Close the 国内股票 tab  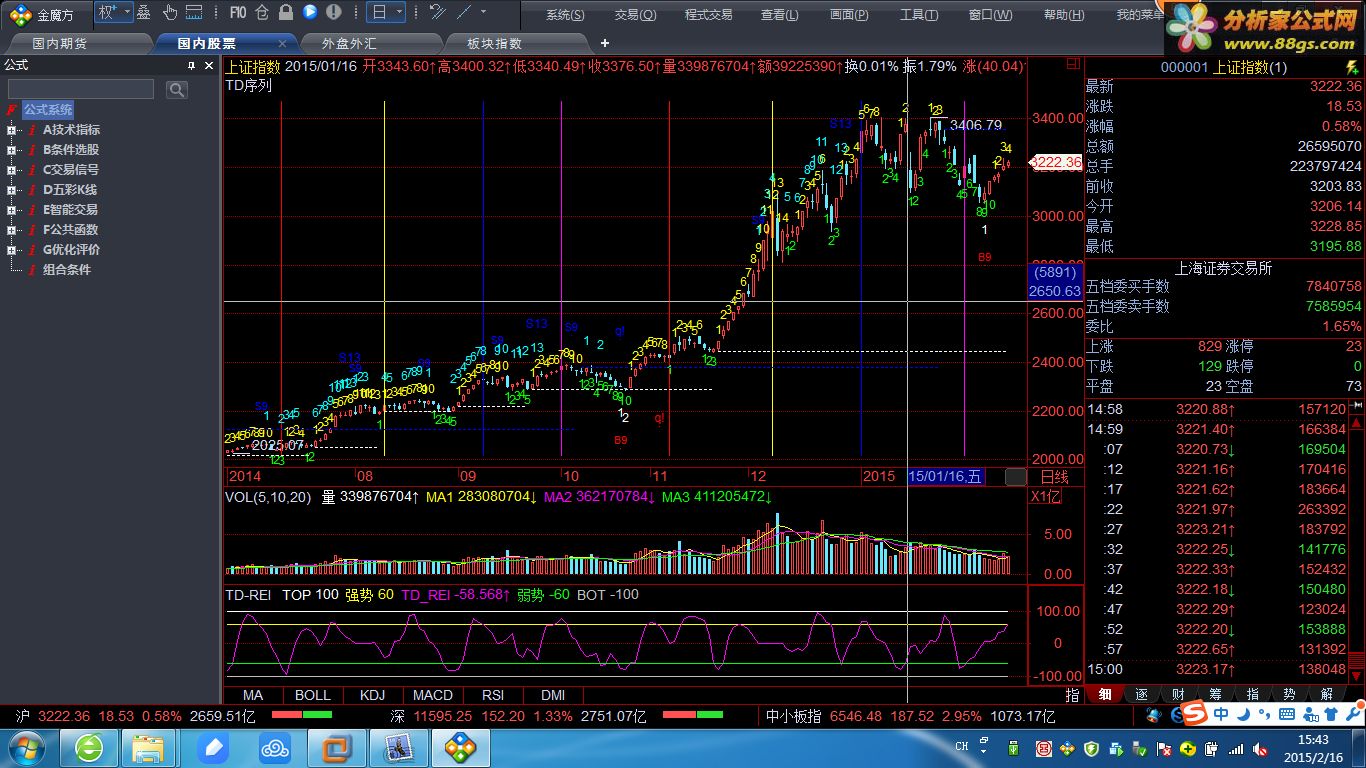point(282,44)
